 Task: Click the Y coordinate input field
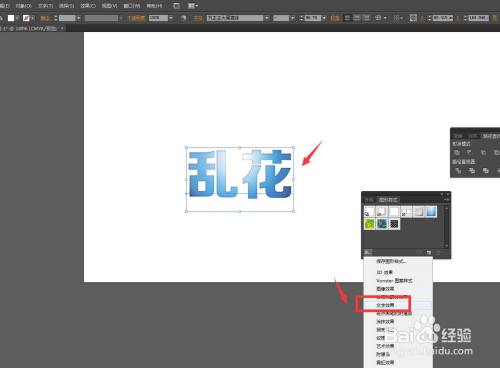coord(479,18)
